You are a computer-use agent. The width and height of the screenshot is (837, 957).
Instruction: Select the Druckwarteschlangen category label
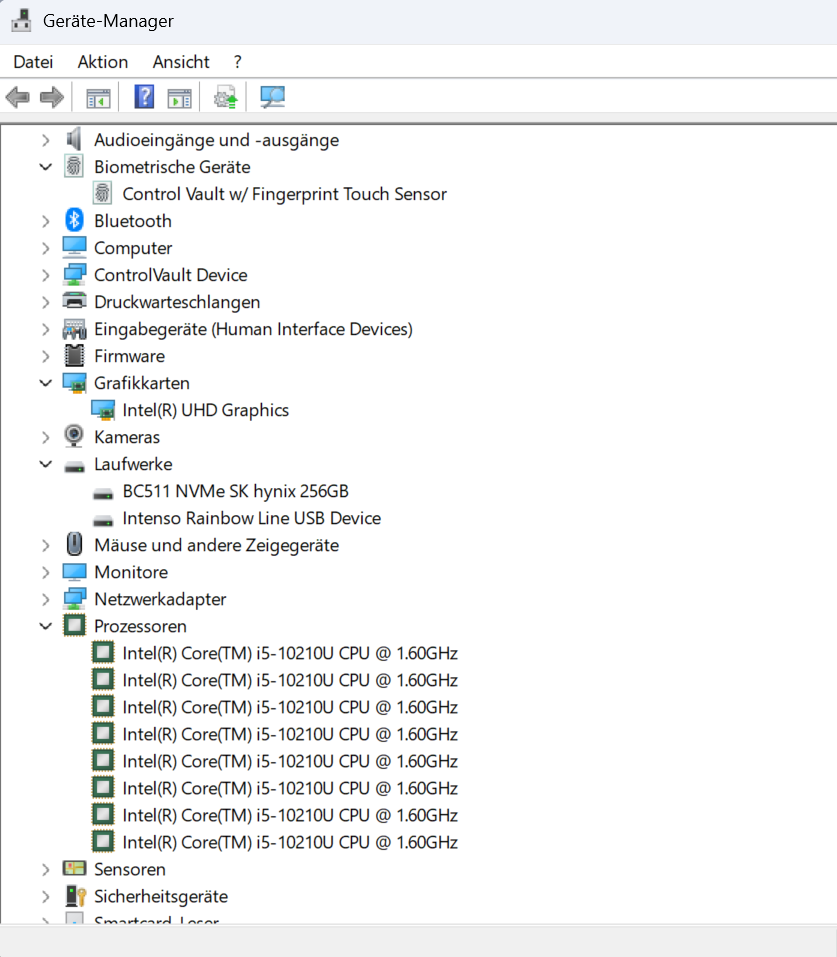(177, 302)
